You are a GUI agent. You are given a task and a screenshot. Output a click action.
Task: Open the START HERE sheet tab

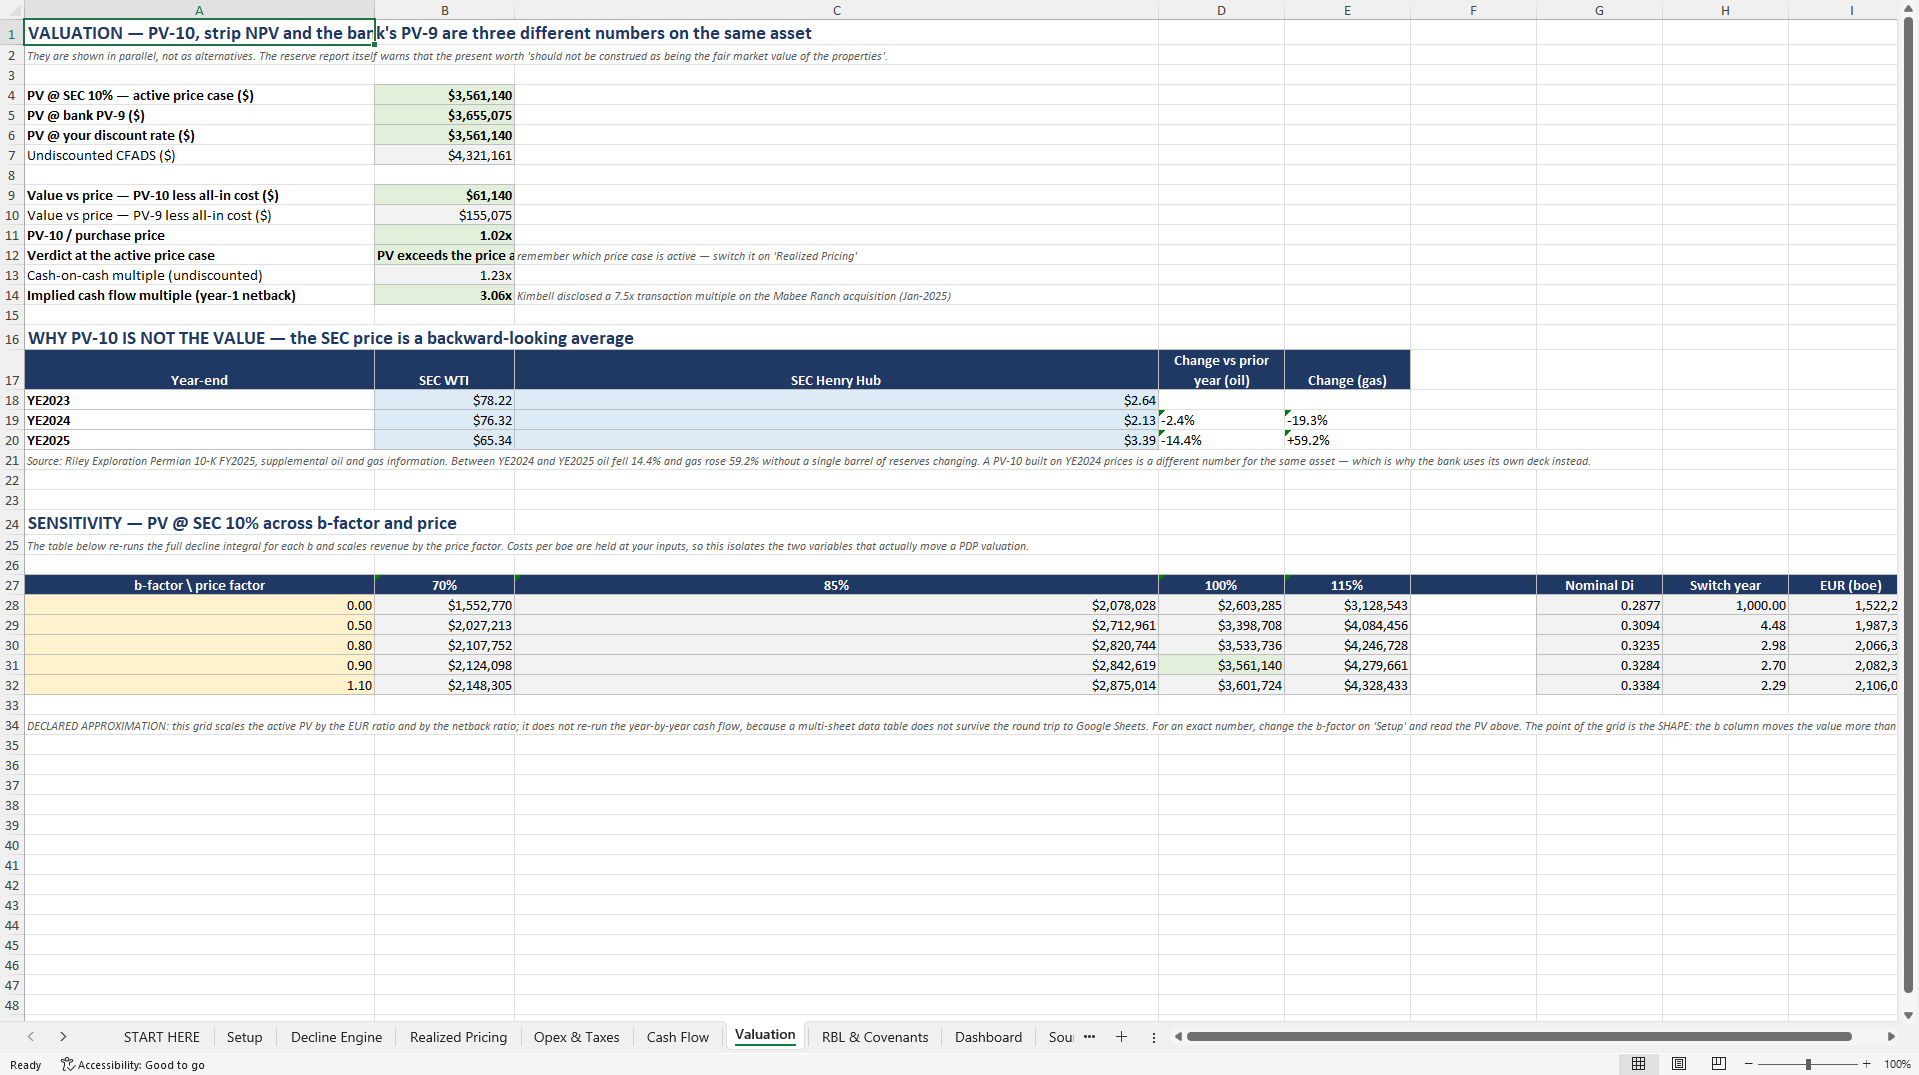161,1037
